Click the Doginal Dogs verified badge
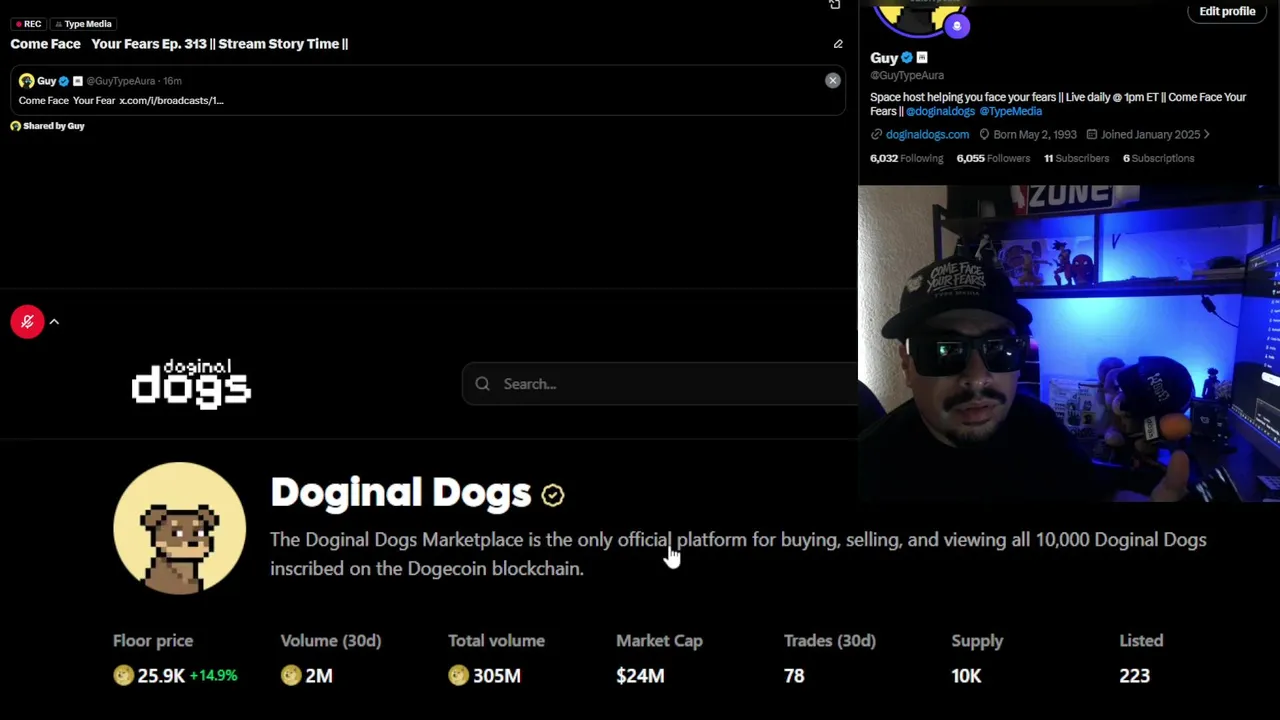Screen dimensions: 1280x720 [x=553, y=494]
